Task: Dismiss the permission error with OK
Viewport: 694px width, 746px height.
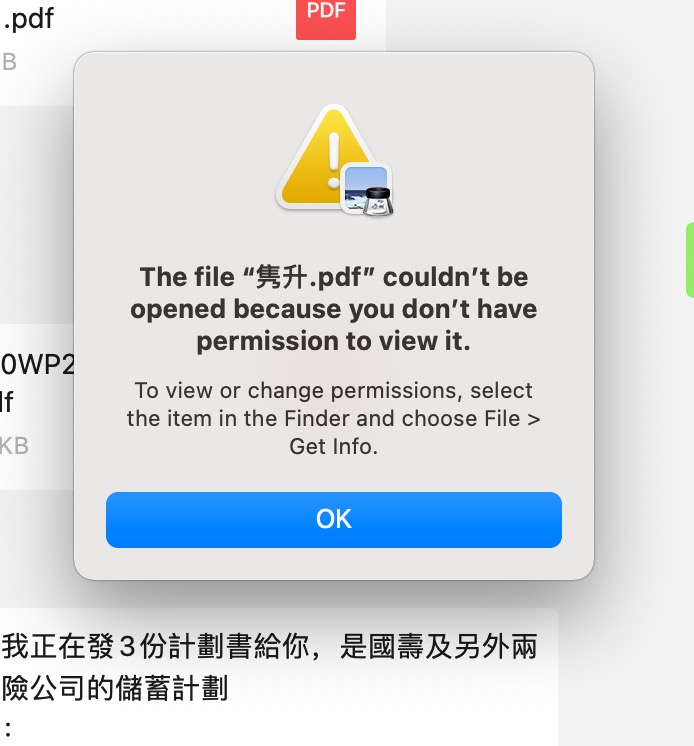Action: (x=333, y=520)
